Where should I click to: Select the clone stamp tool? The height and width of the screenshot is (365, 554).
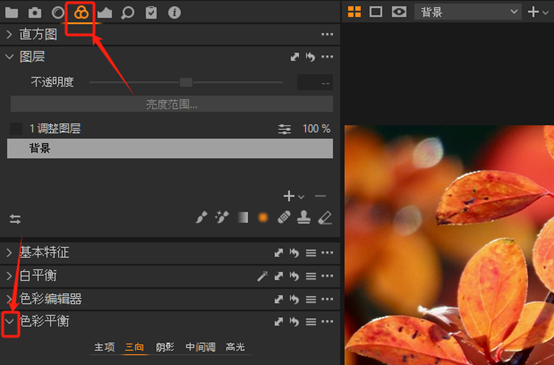pos(304,218)
